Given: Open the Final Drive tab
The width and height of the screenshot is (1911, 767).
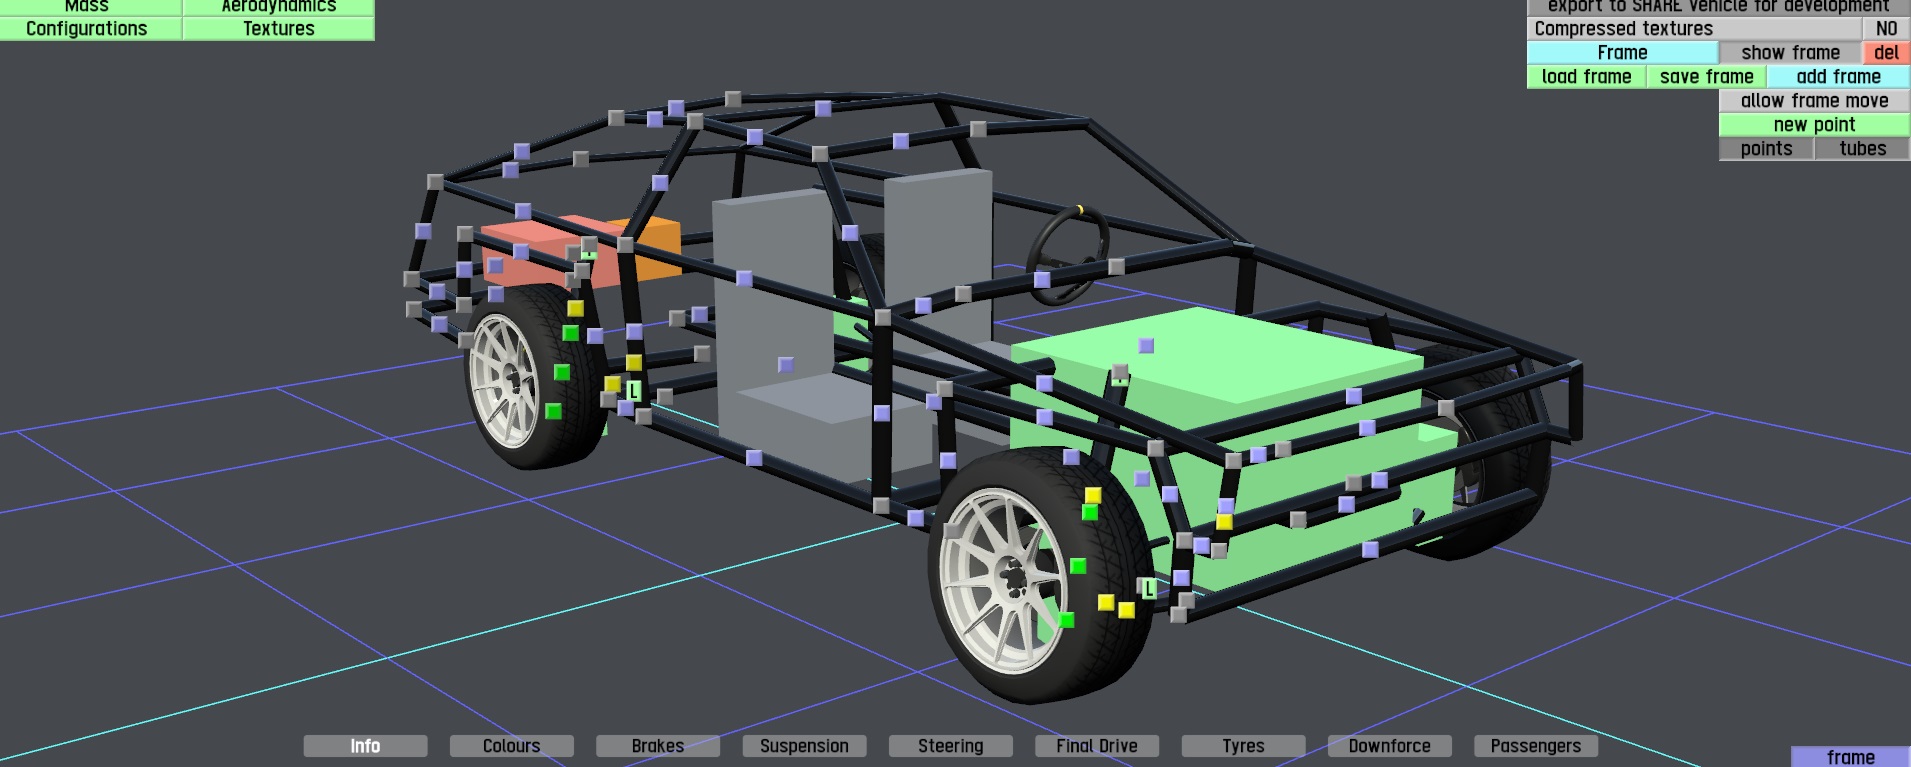Looking at the screenshot, I should pos(1096,746).
